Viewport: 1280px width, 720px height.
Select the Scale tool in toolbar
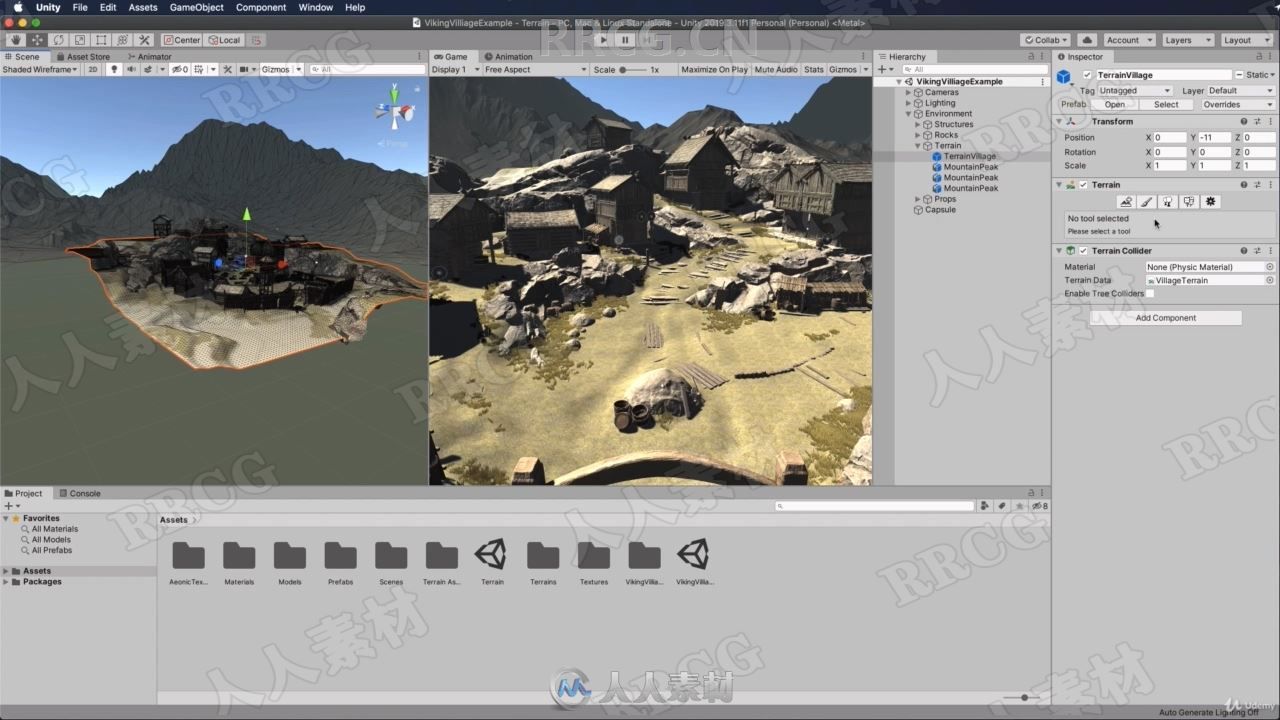pos(79,40)
